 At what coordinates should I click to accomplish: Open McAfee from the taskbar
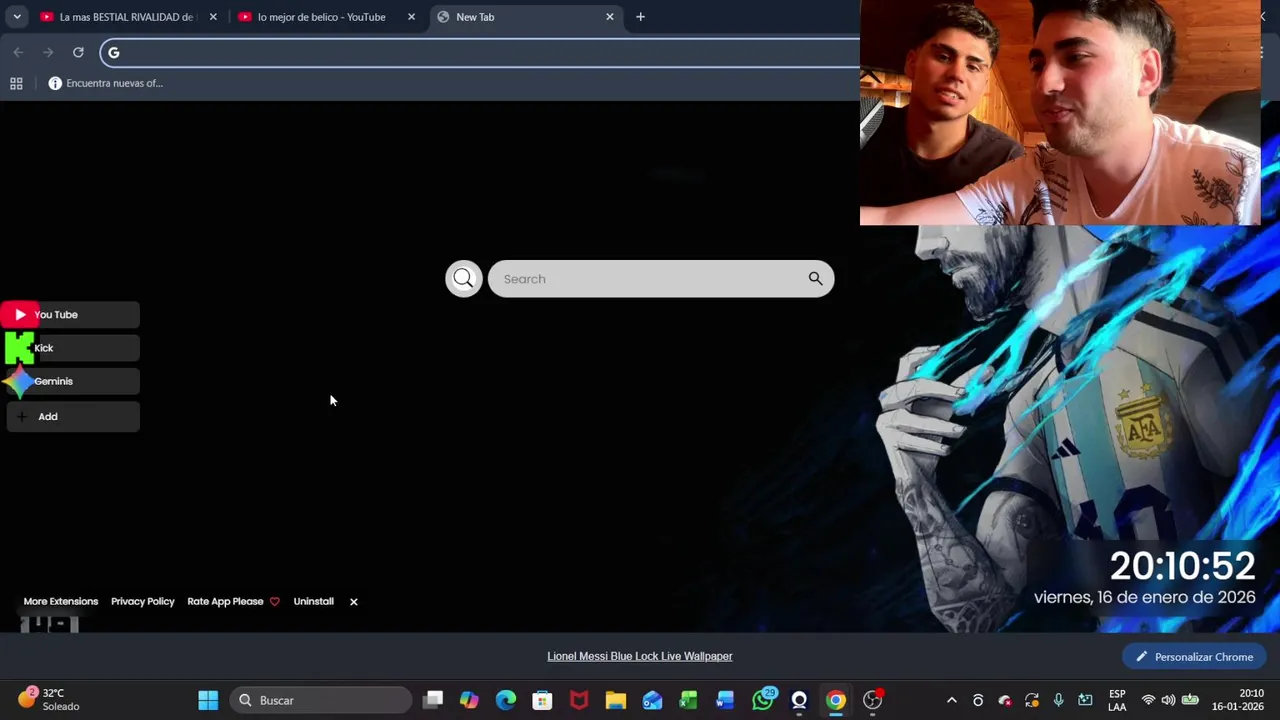(579, 700)
